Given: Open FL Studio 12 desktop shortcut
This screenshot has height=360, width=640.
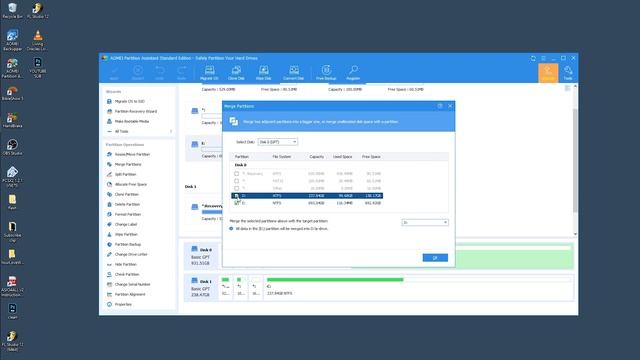Looking at the screenshot, I should [38, 11].
